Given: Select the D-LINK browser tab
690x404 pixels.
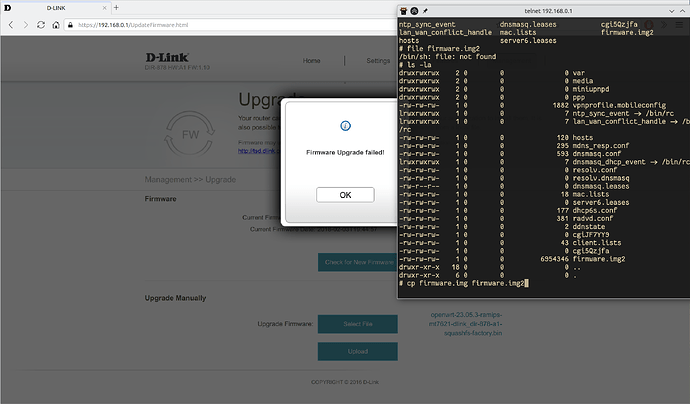Looking at the screenshot, I should 56,8.
